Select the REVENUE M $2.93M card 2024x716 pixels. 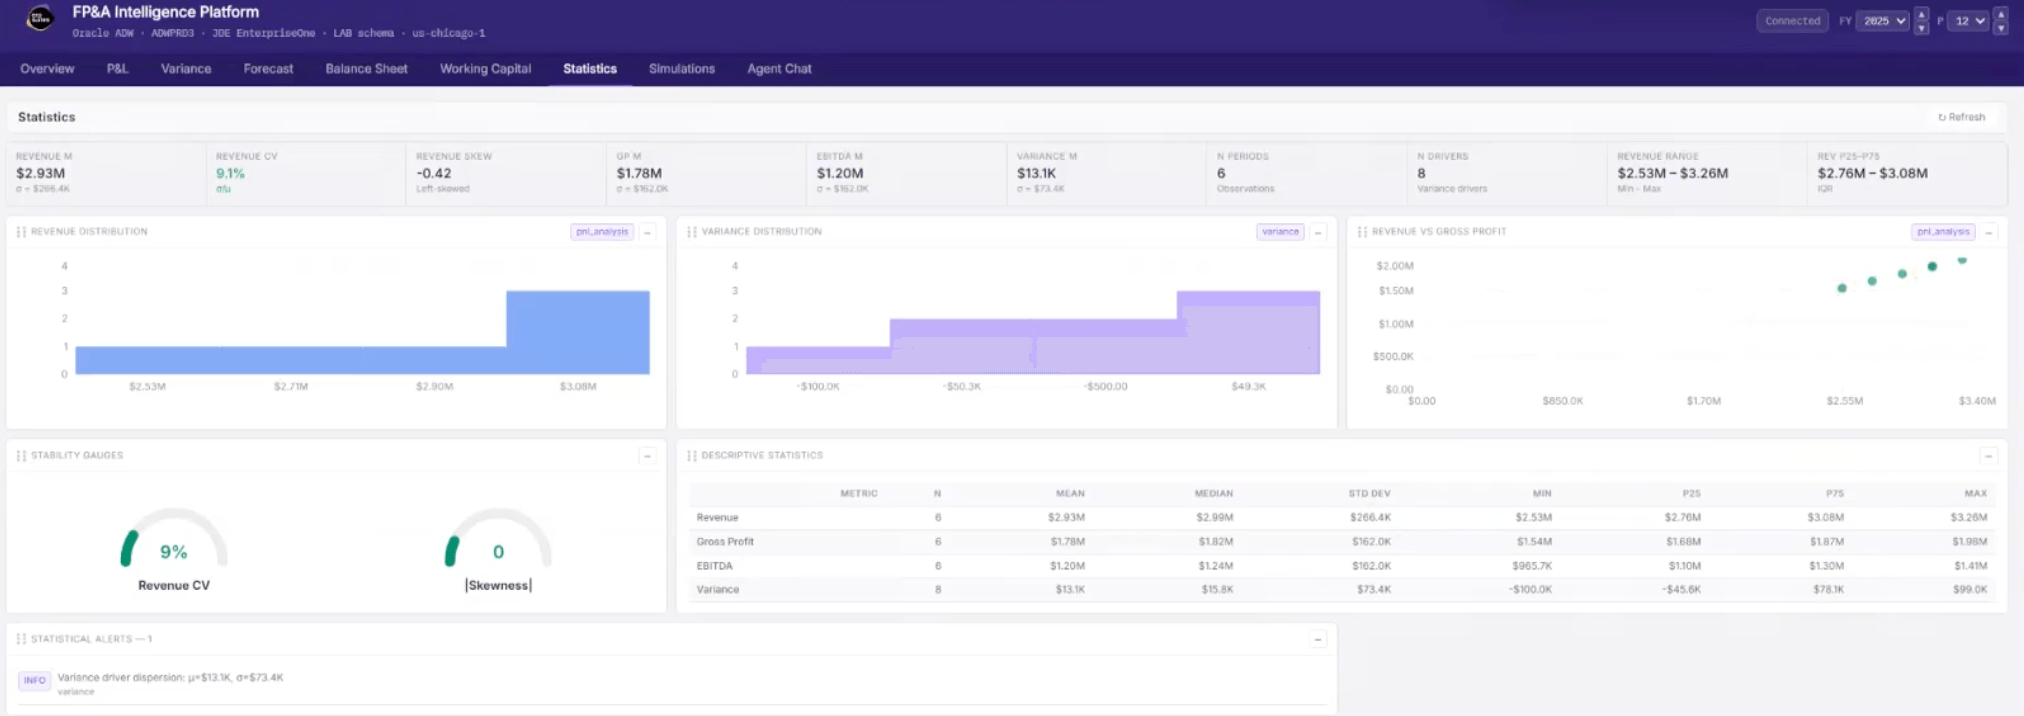point(106,174)
